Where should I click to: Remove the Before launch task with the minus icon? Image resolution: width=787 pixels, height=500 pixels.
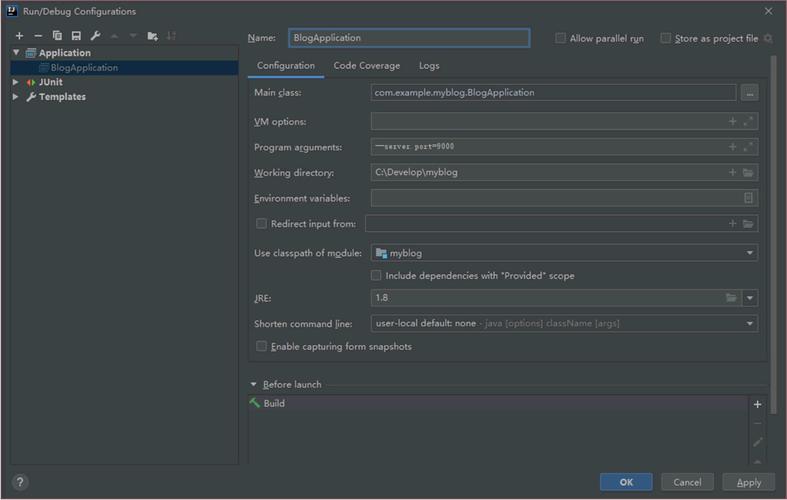point(757,423)
